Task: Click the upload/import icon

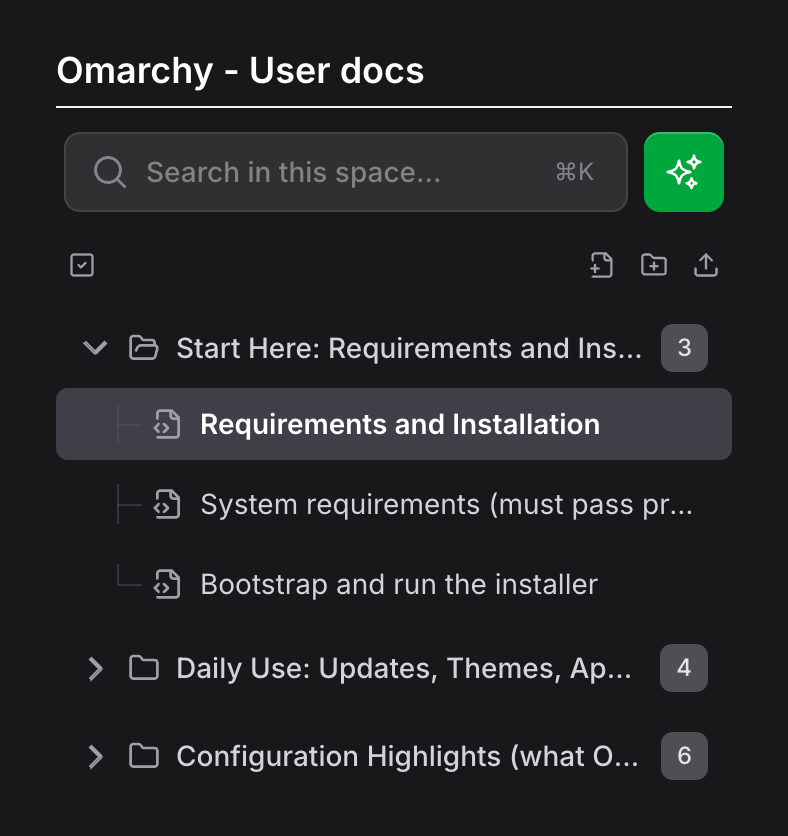Action: coord(706,265)
